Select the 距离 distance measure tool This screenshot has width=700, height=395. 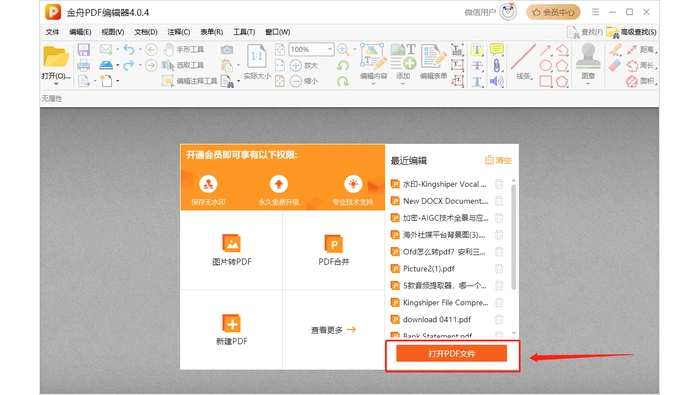[641, 50]
